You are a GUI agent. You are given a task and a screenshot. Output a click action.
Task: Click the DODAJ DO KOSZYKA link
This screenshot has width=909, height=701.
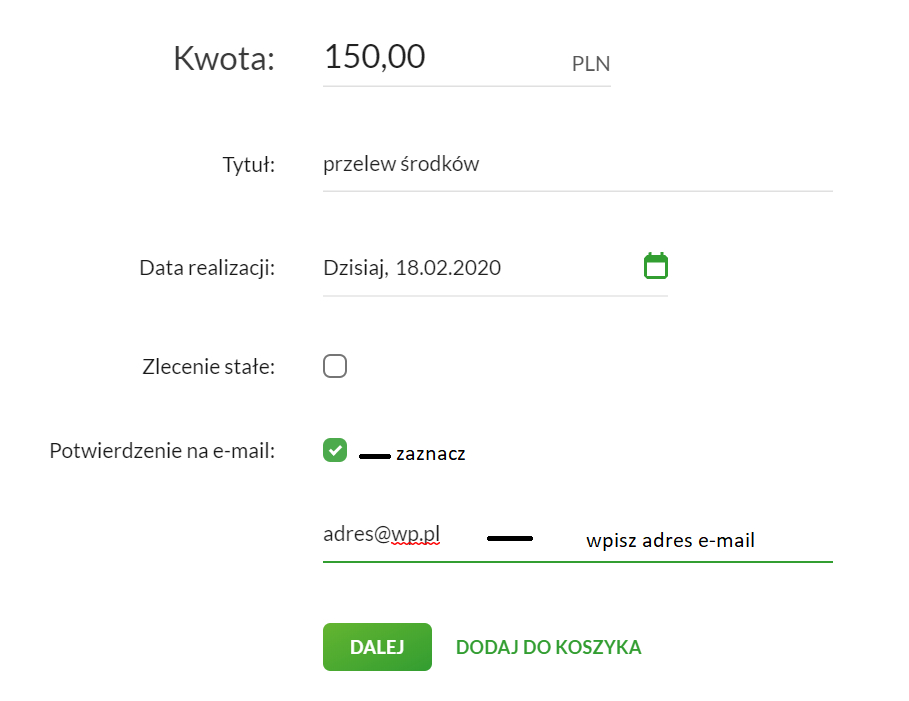point(548,647)
